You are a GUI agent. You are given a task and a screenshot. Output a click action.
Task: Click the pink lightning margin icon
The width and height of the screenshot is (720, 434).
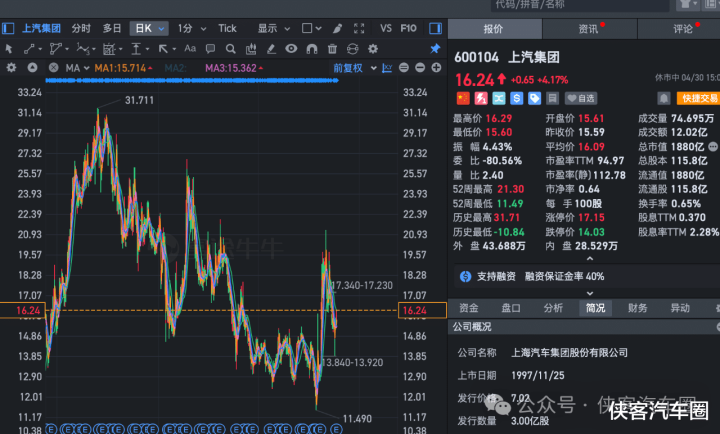point(481,98)
